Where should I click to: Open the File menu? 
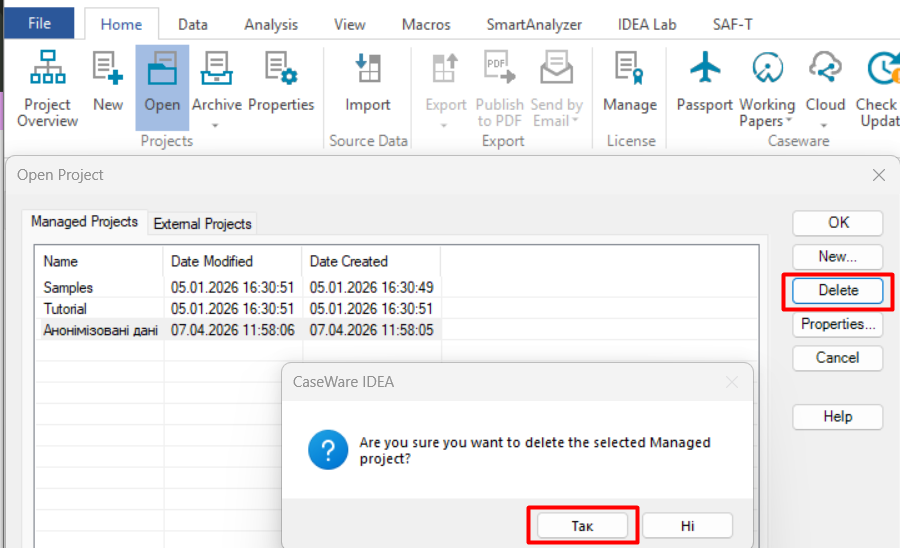pos(39,23)
